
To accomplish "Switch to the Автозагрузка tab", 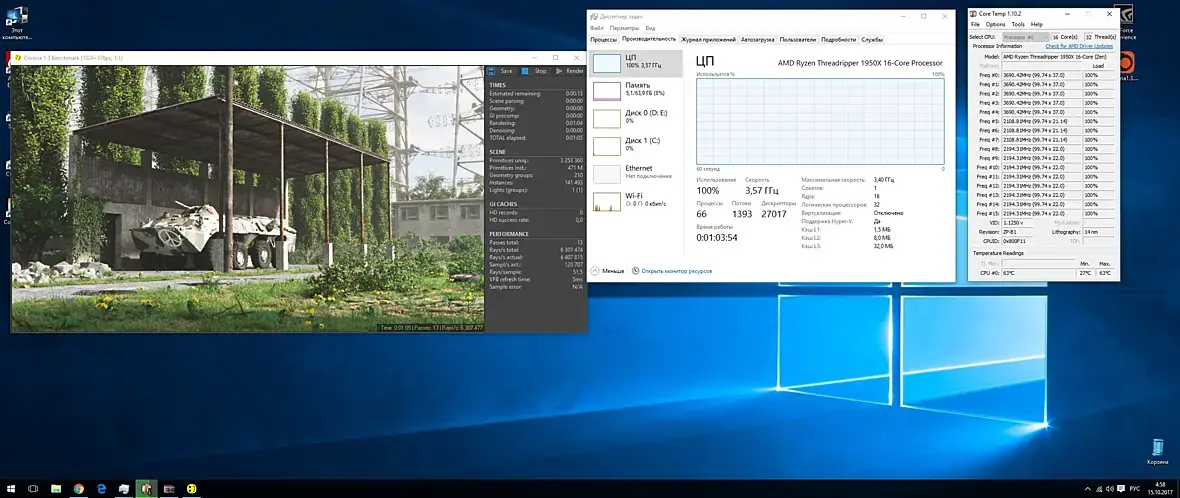I will coord(758,39).
